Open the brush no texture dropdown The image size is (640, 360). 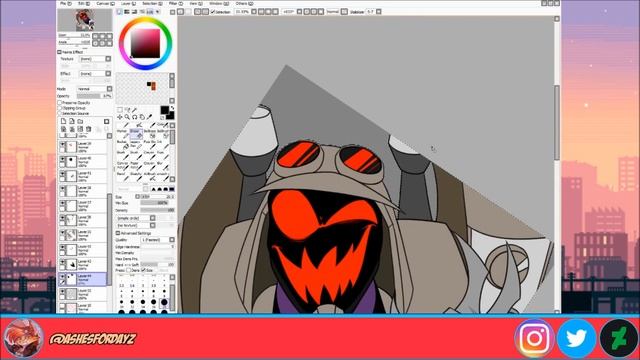(x=136, y=225)
